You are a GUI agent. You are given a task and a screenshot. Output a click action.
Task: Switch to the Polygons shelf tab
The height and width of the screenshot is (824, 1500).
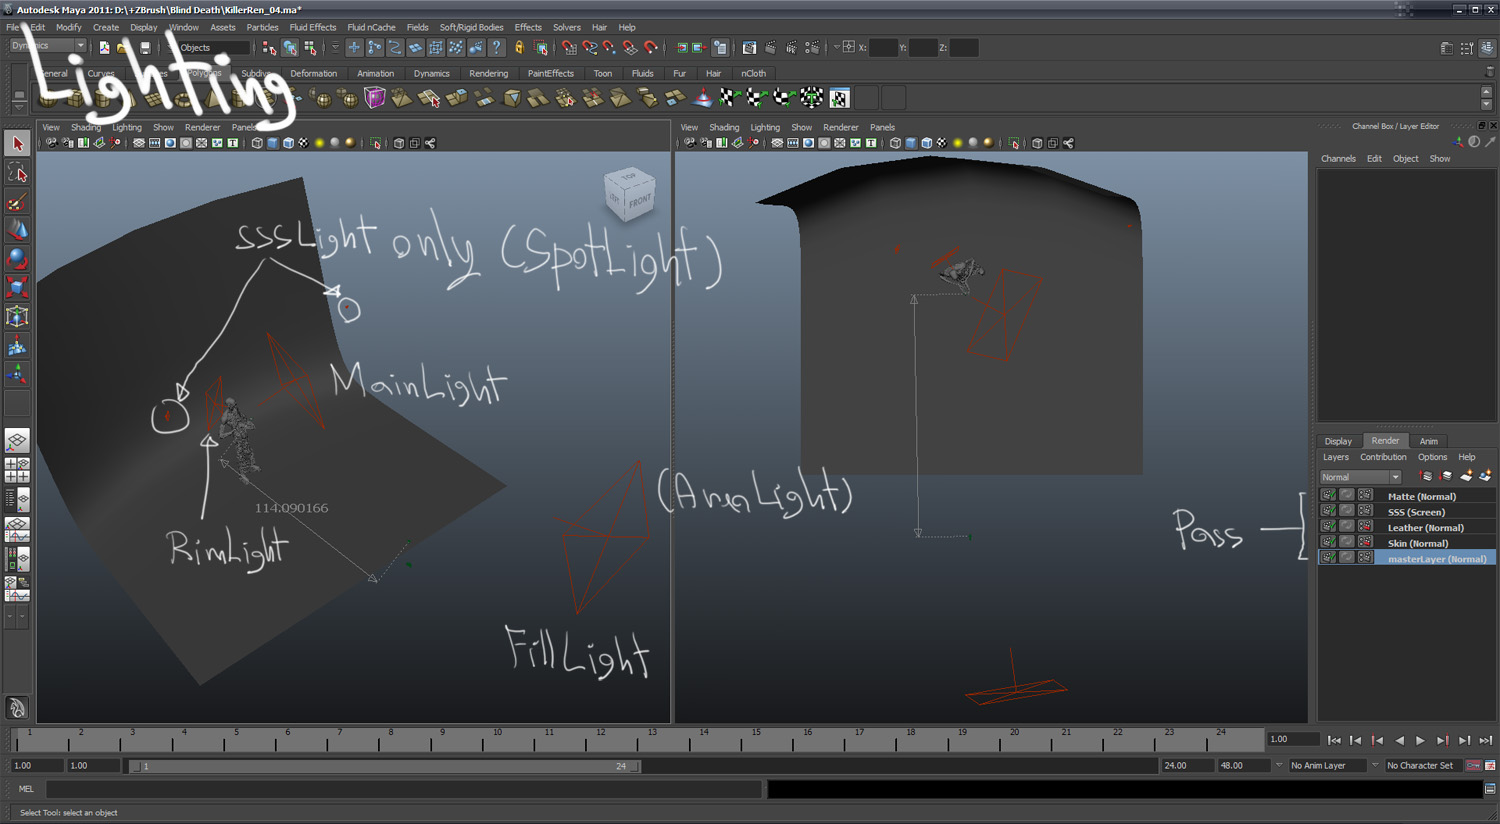tap(204, 72)
